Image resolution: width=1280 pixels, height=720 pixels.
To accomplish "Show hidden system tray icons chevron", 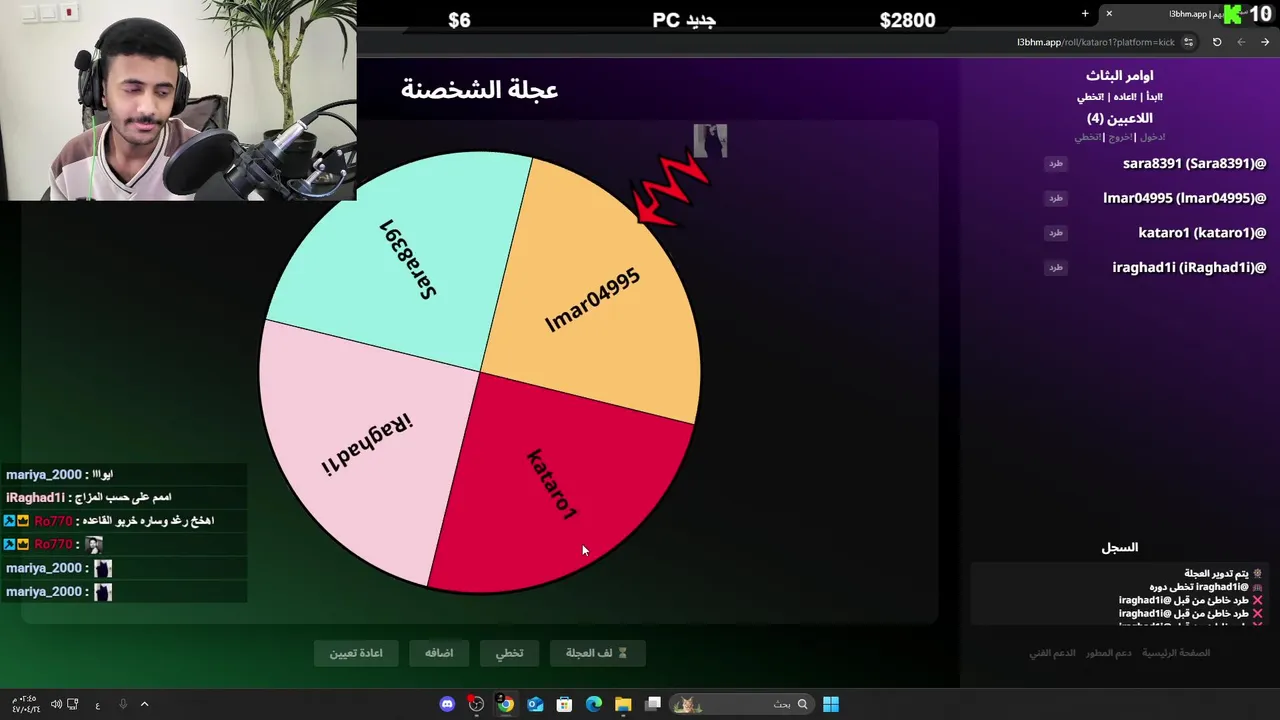I will 144,704.
